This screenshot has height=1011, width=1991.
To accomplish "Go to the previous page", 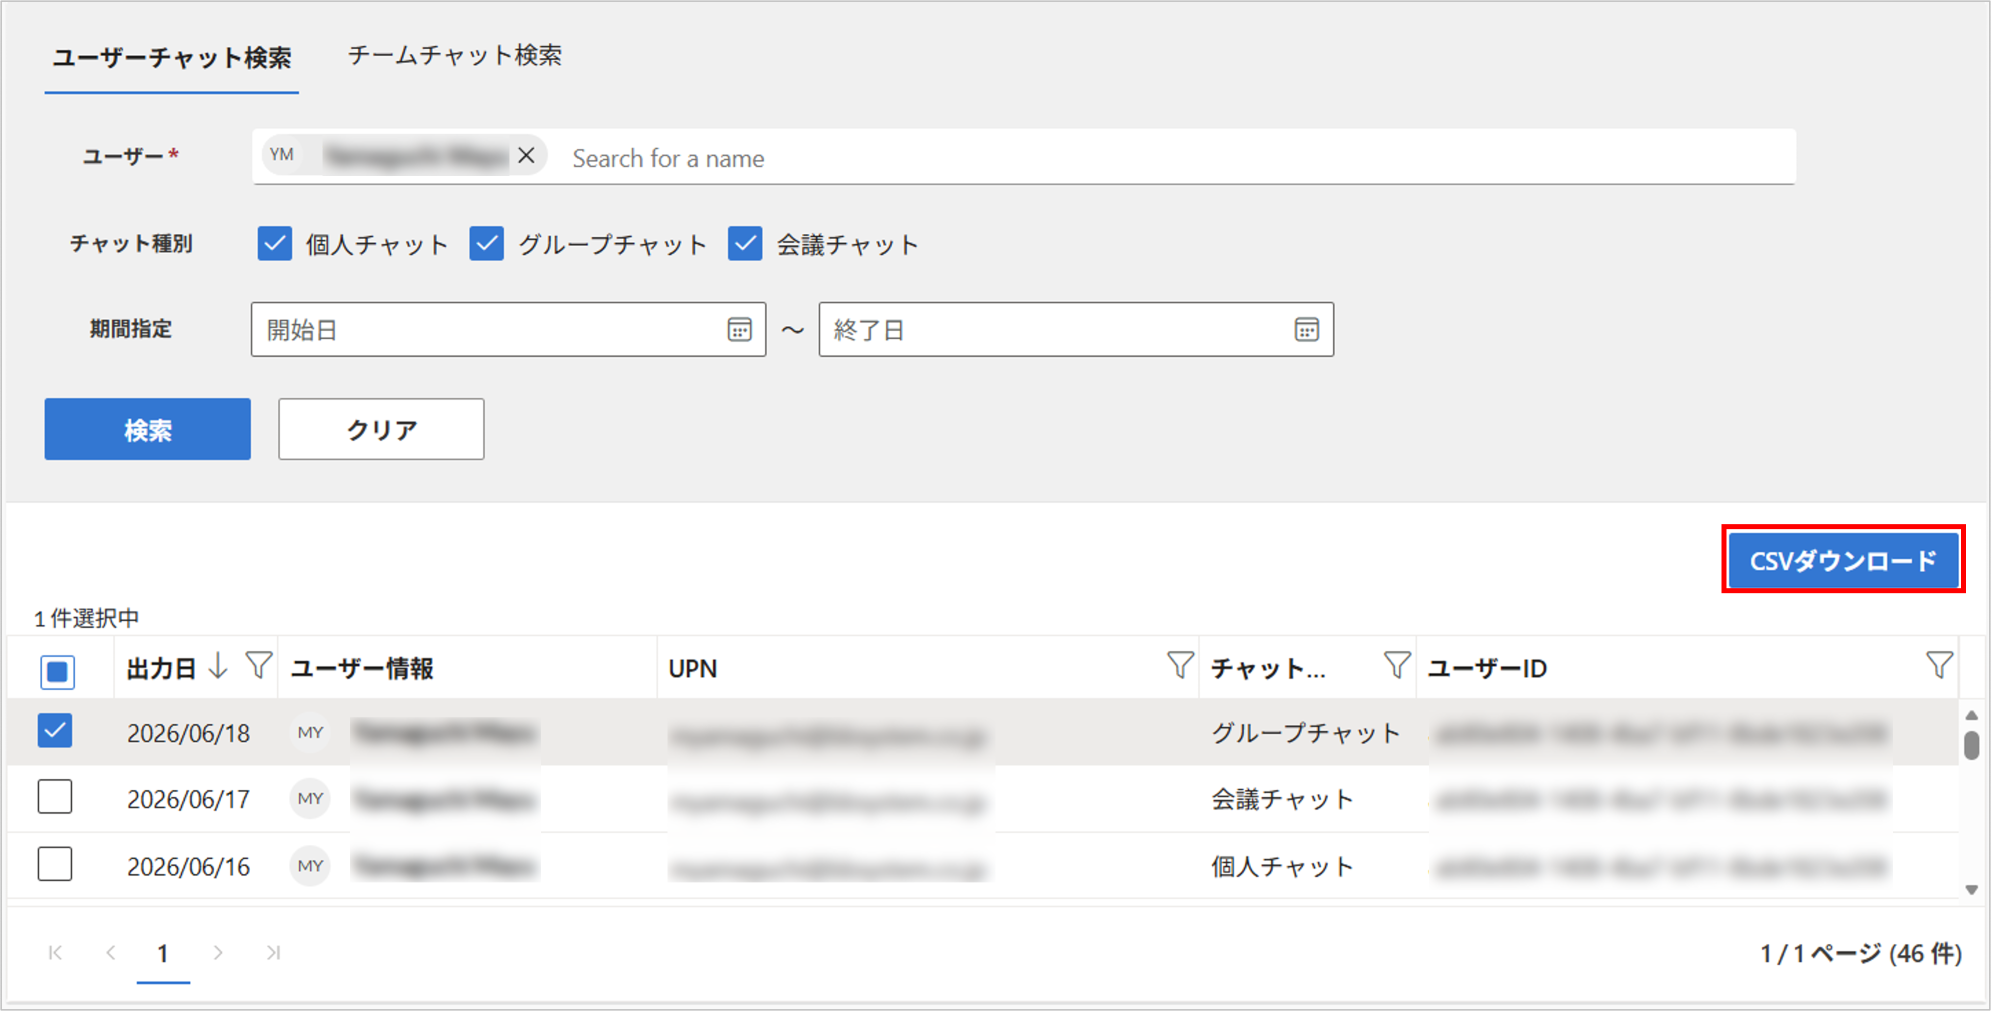I will pos(111,953).
